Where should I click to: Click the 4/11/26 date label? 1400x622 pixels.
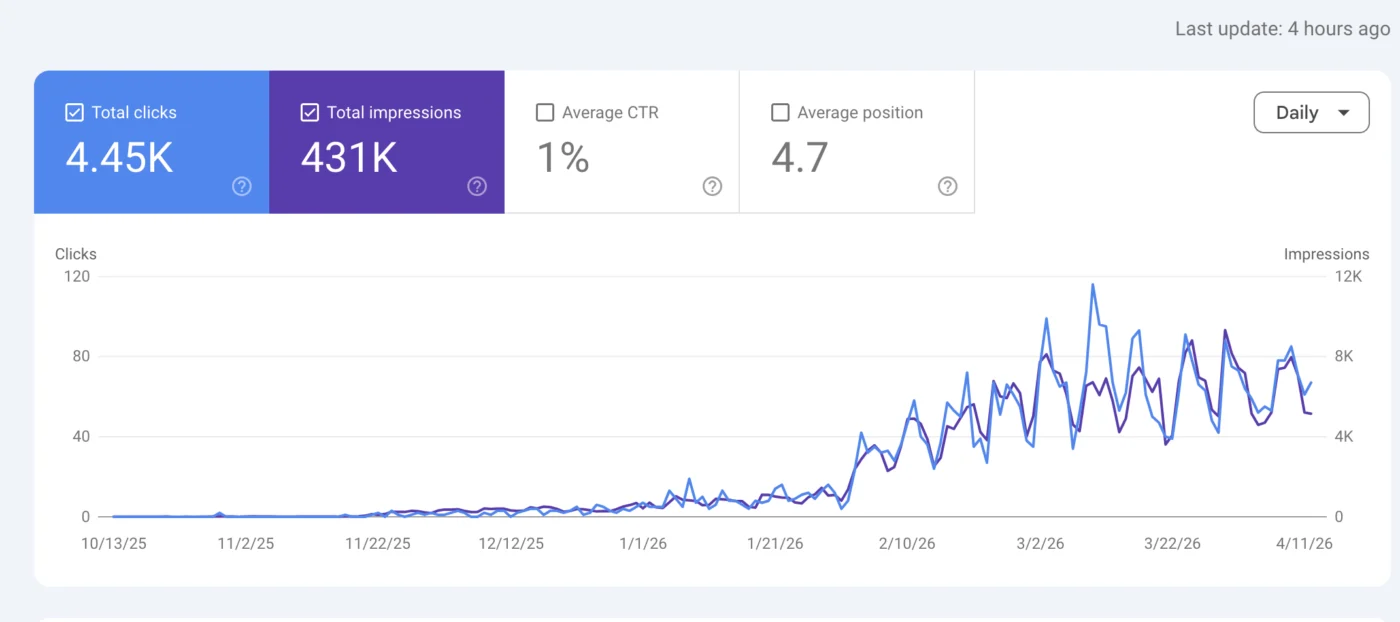(x=1304, y=544)
